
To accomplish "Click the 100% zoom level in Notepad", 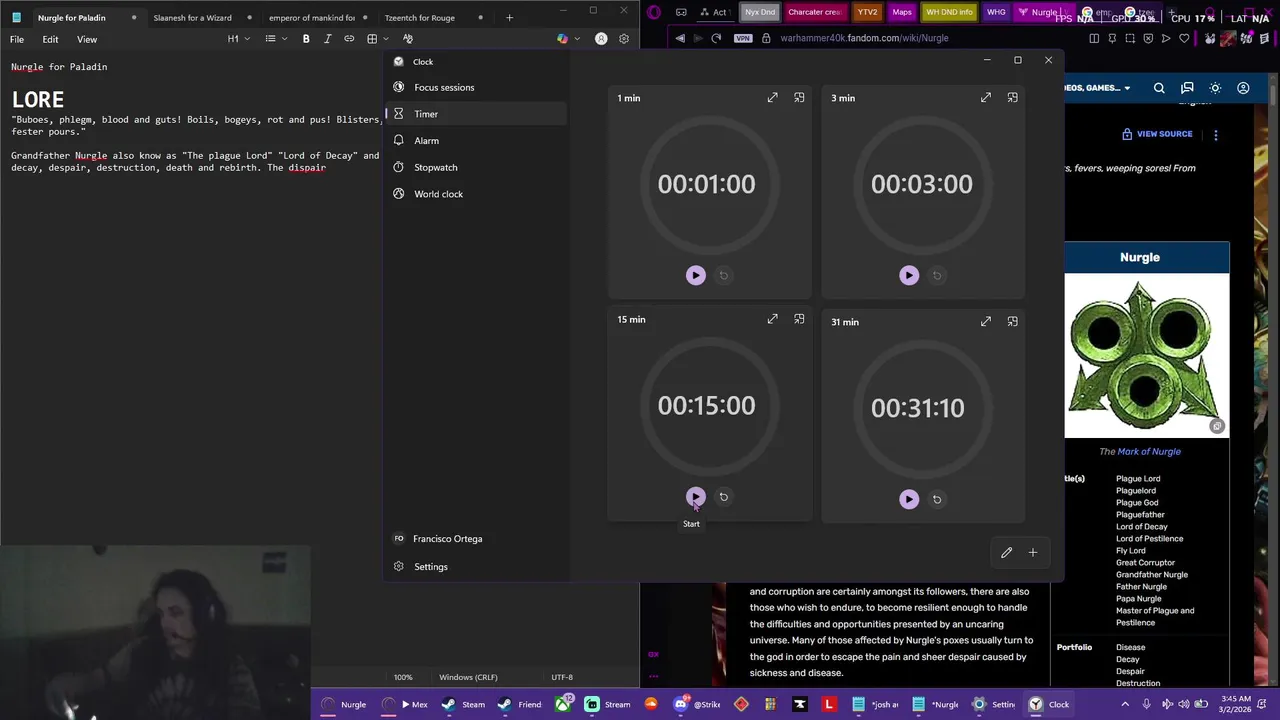I will click(x=403, y=677).
